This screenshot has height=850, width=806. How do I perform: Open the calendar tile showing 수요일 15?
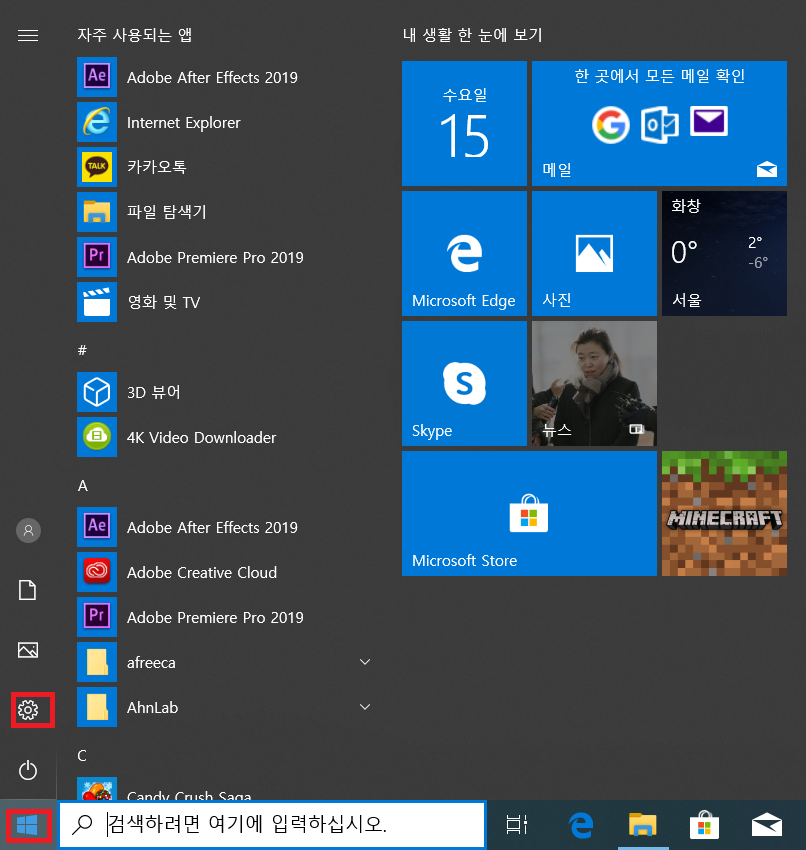click(x=464, y=124)
